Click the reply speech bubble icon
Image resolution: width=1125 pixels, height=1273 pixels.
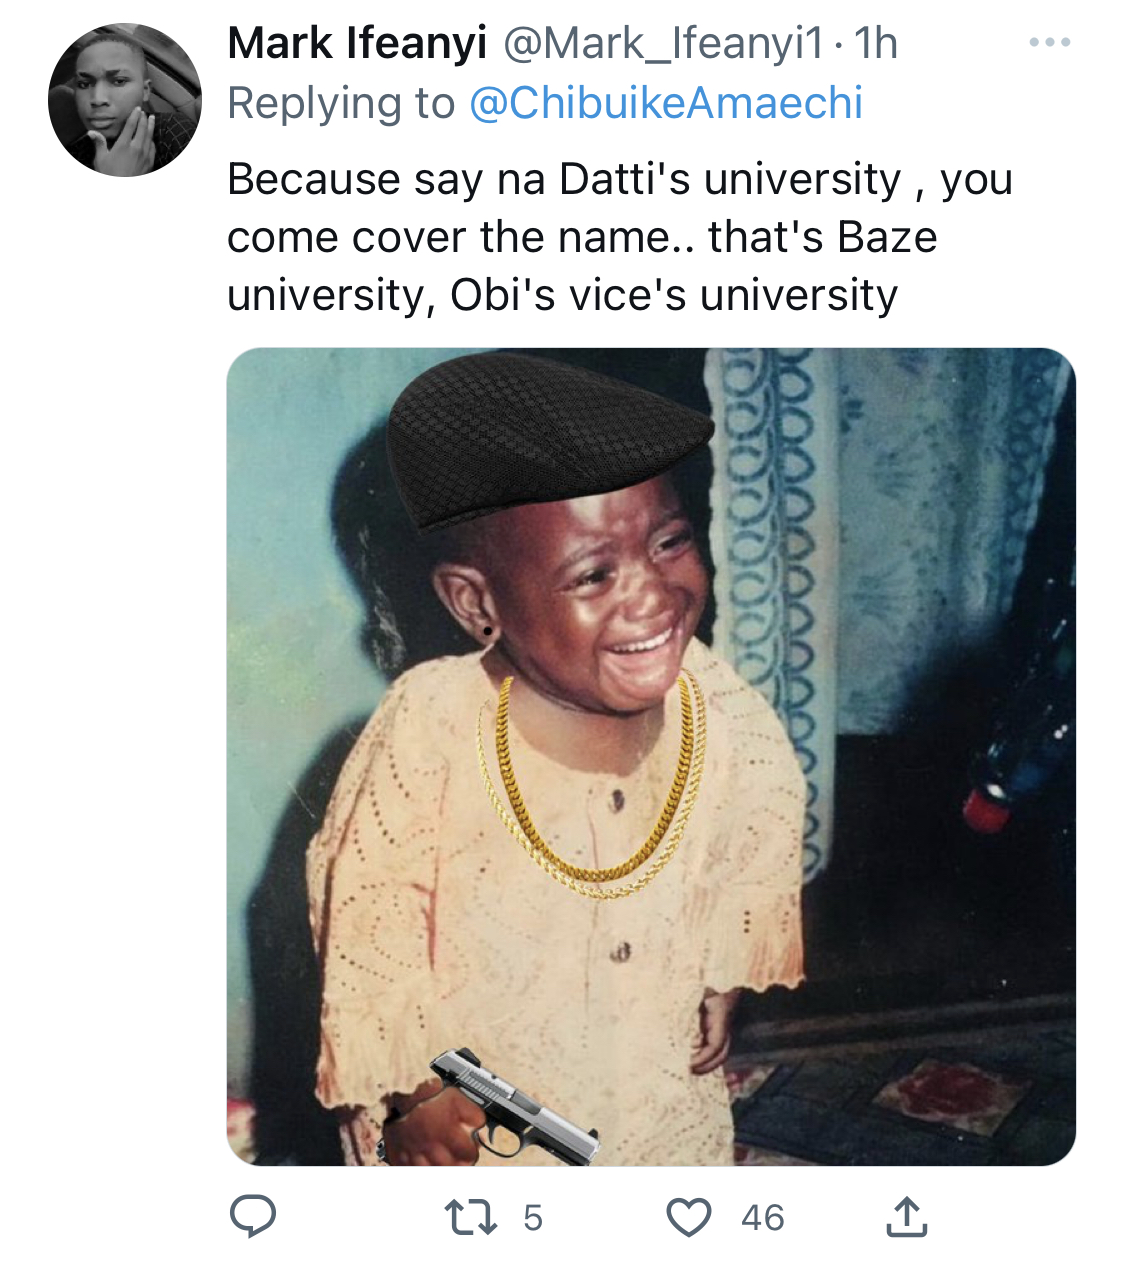pos(253,1216)
